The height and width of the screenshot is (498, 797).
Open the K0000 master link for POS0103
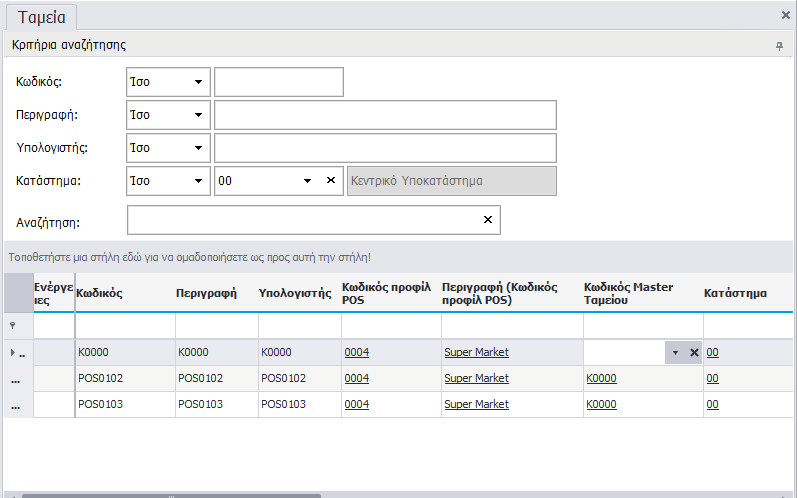[x=601, y=404]
